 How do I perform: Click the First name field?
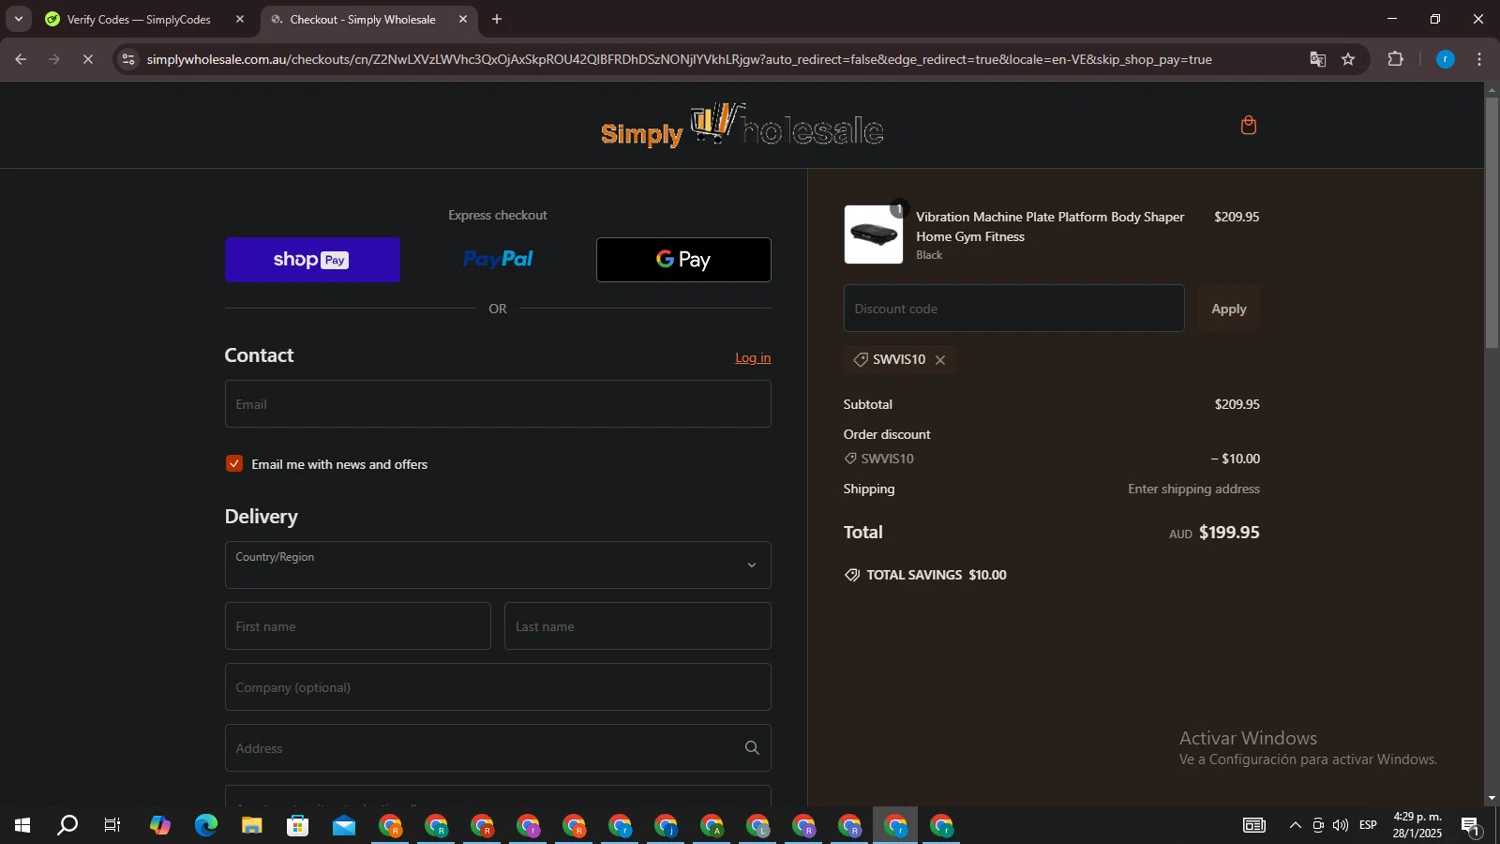pos(358,626)
